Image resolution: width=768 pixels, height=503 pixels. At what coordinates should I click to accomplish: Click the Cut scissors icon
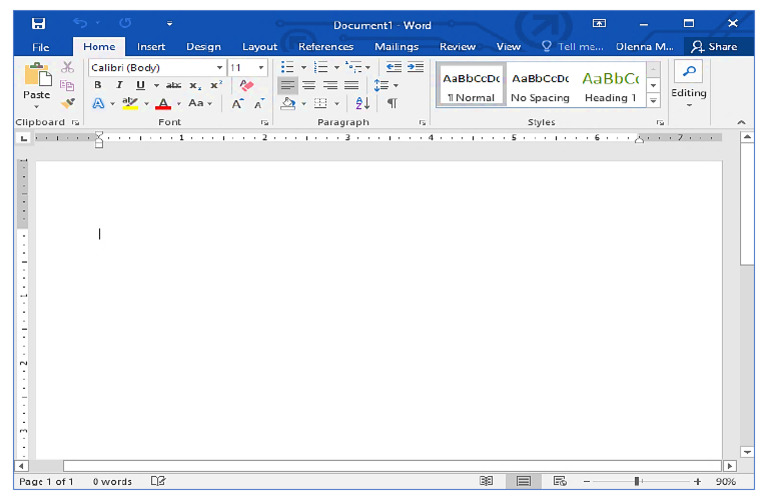coord(68,67)
